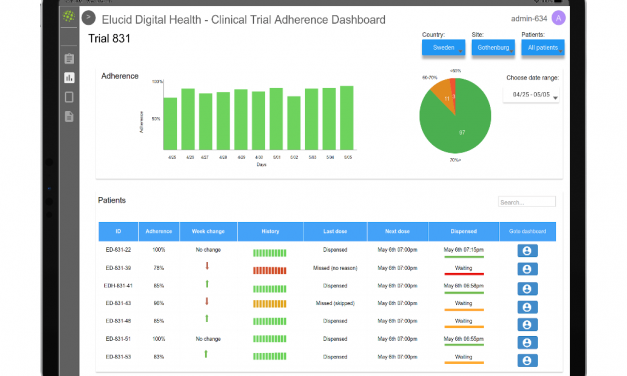Click green history bar for ED-831-51
This screenshot has width=627, height=376.
[270, 339]
